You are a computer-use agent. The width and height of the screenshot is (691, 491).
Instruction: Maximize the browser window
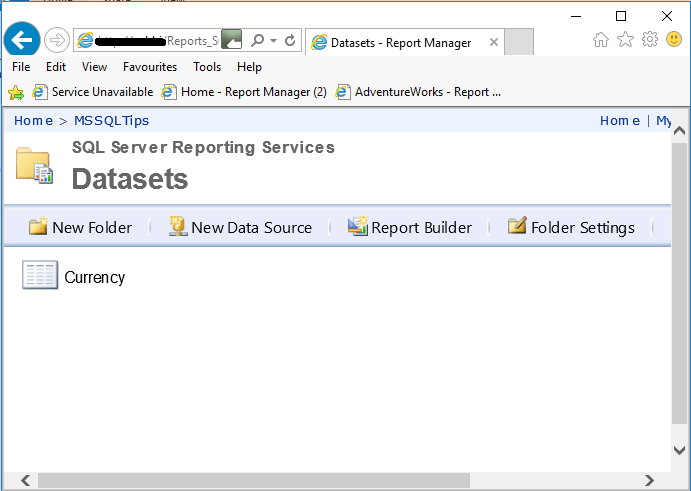(621, 16)
